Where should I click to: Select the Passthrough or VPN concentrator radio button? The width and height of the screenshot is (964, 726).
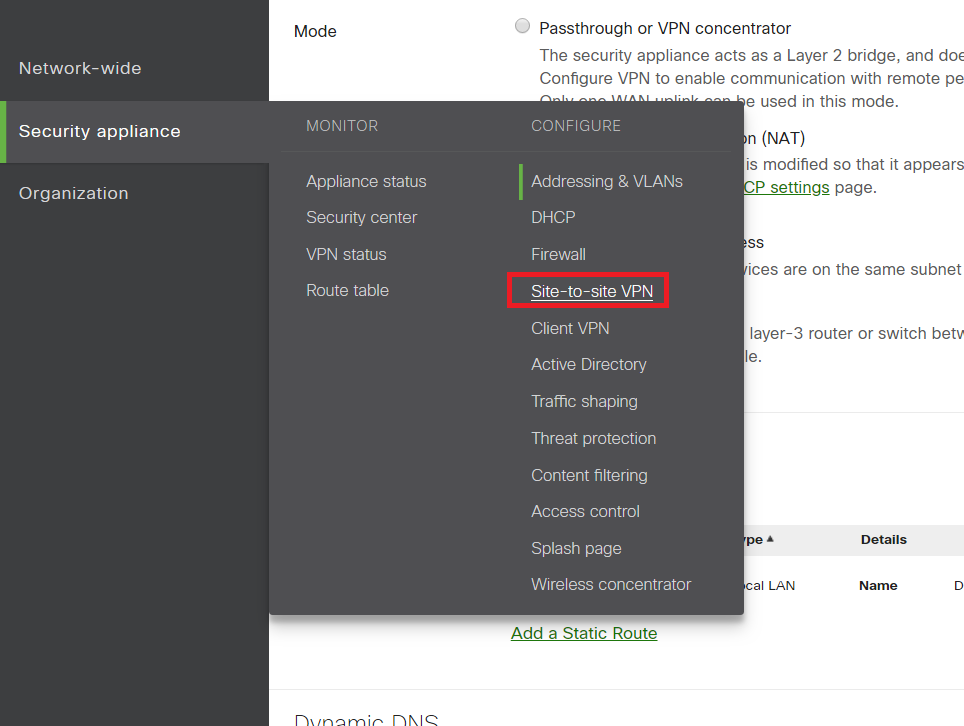[x=522, y=27]
